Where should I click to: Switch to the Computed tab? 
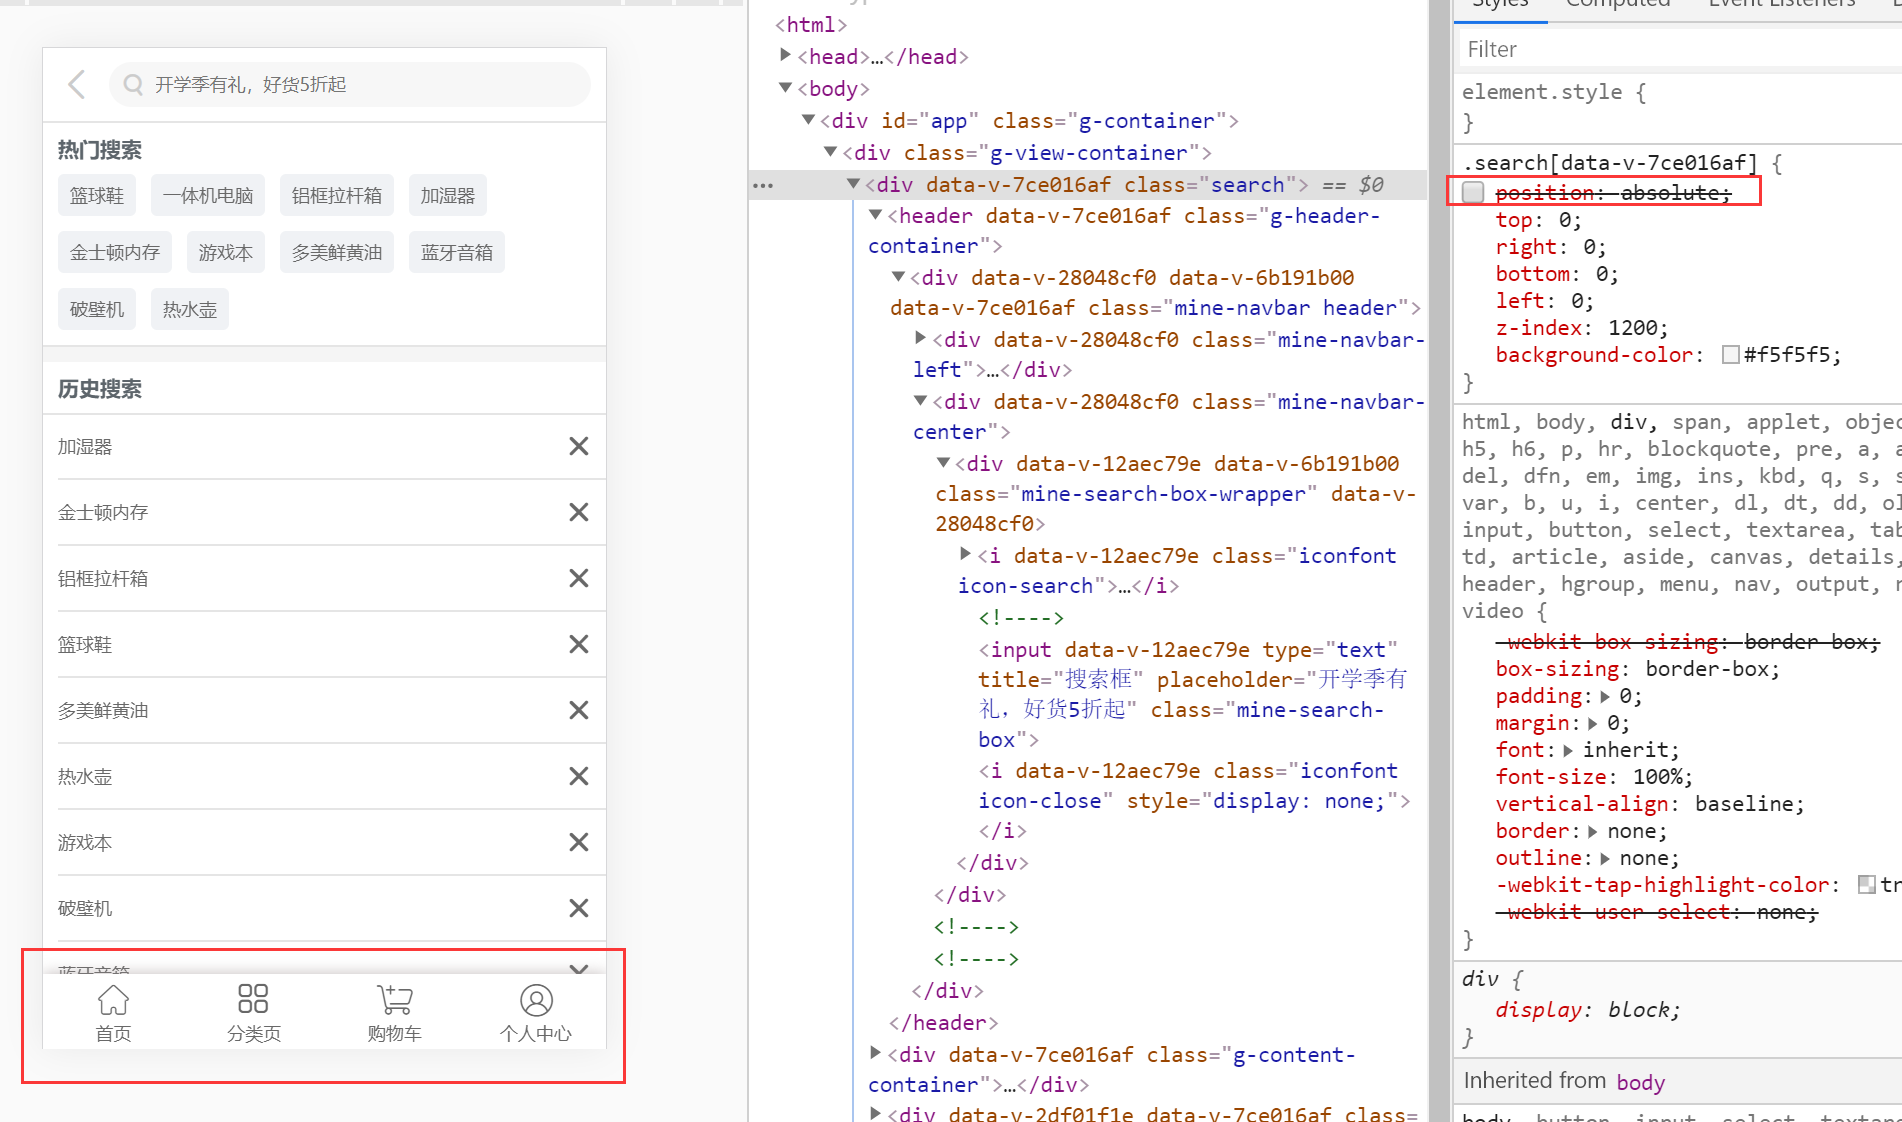(x=1618, y=5)
